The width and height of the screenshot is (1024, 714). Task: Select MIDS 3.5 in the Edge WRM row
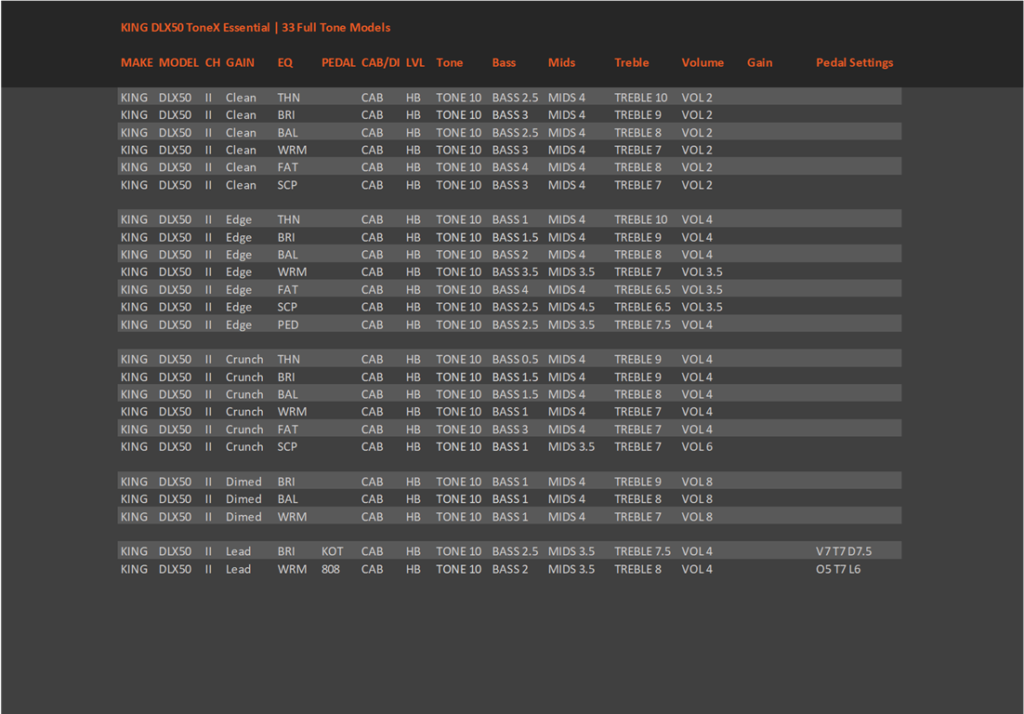pyautogui.click(x=571, y=272)
